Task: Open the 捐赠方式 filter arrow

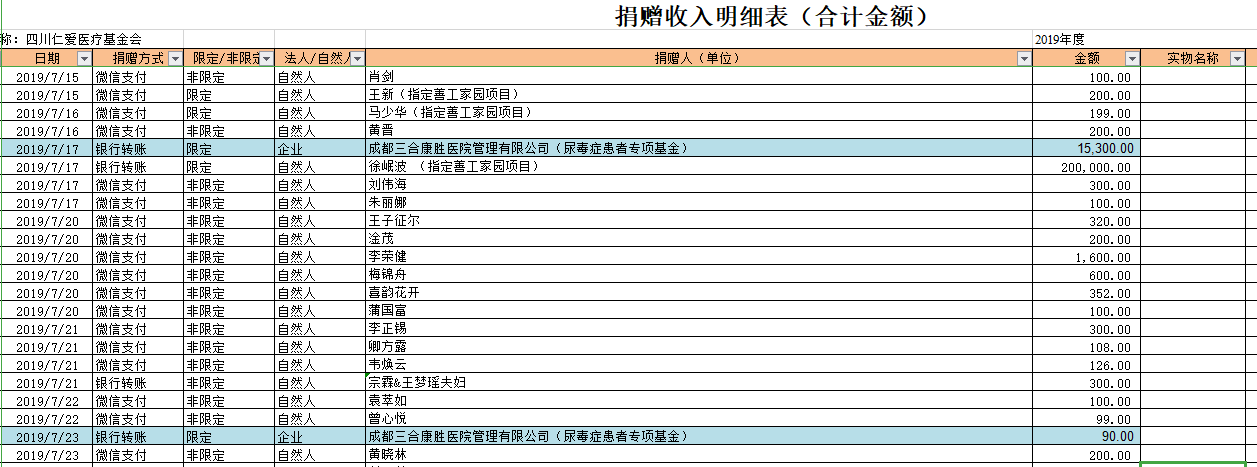Action: pos(175,59)
